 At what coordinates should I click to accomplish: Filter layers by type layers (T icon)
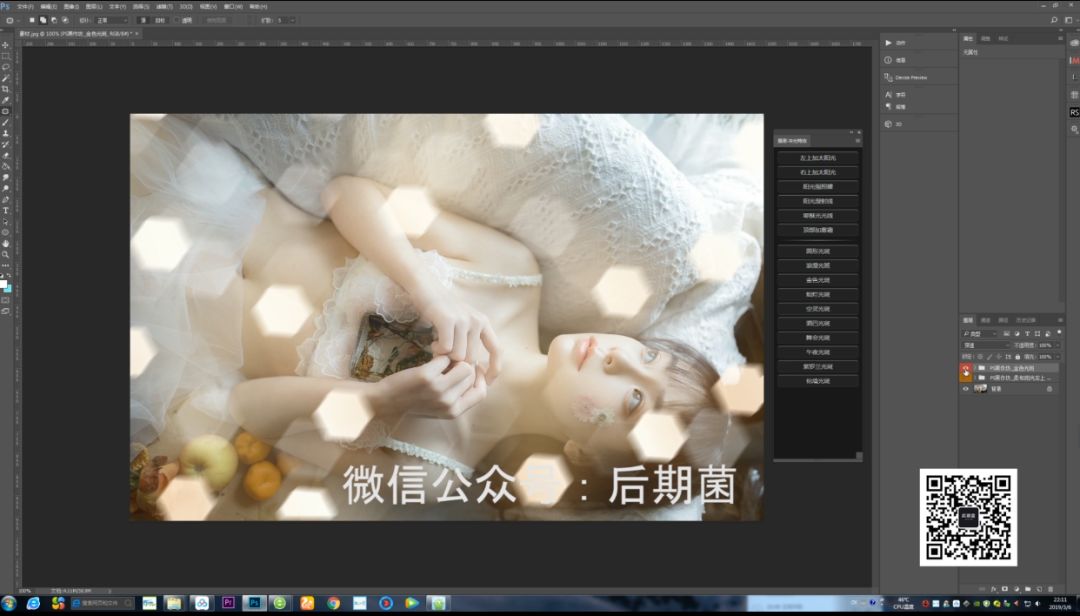tap(1027, 333)
